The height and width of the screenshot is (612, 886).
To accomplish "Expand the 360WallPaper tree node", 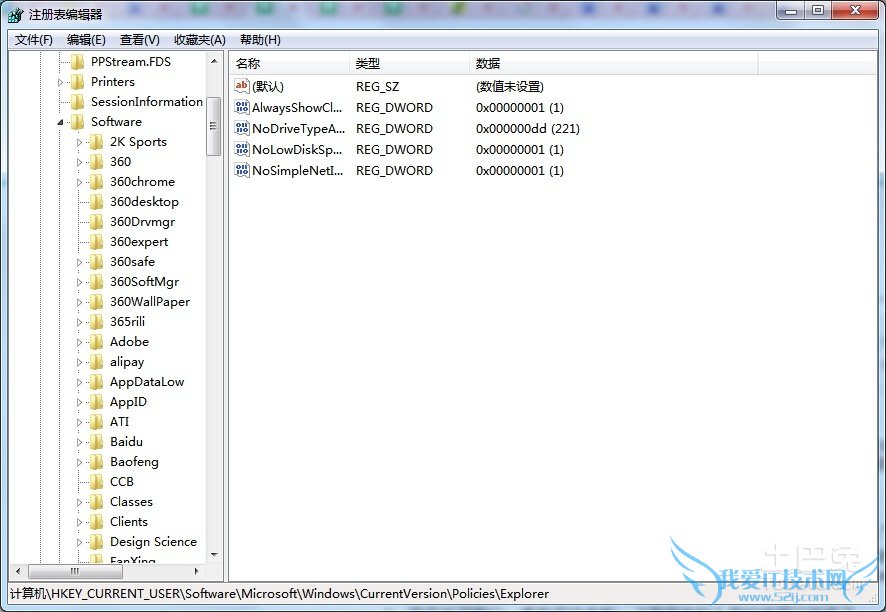I will tap(80, 302).
